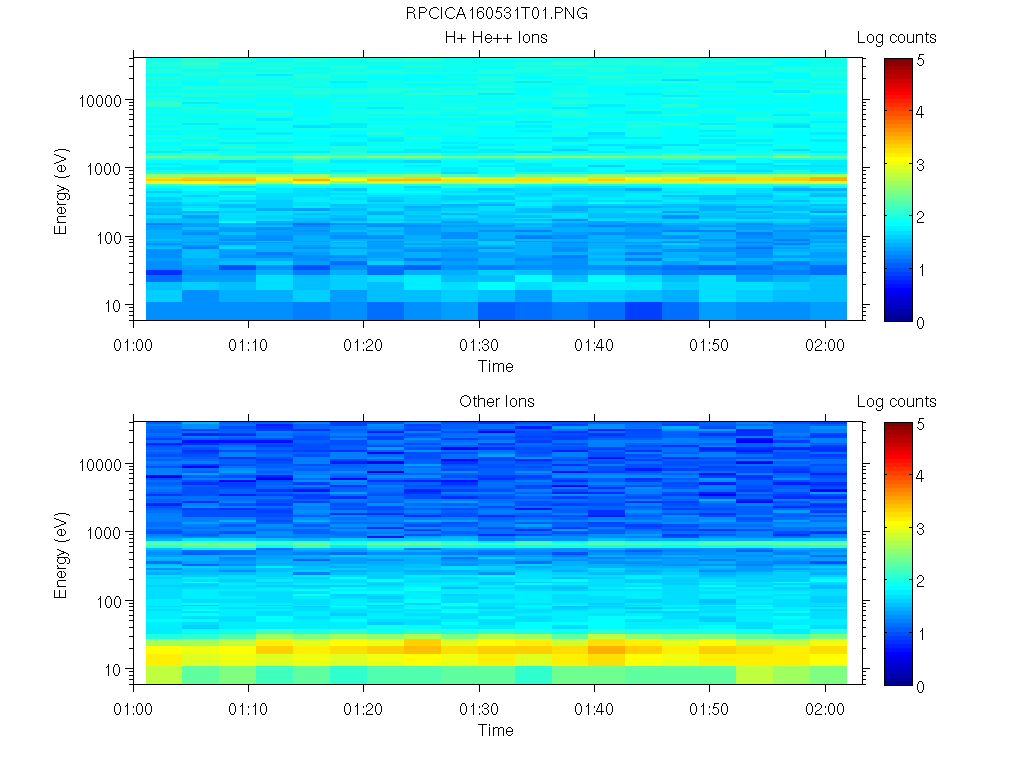Click the "Time" axis label under H+ He++ Ions plot
This screenshot has width=1024, height=768.
(496, 366)
